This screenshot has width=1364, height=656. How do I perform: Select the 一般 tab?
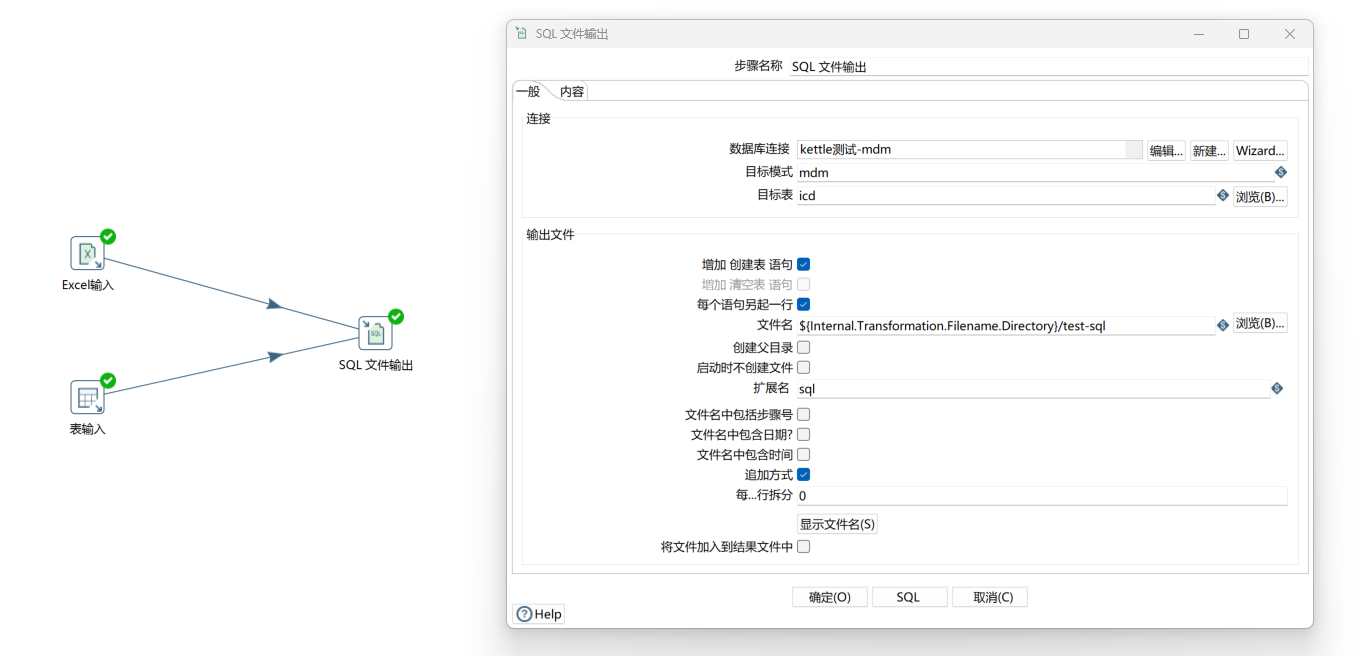click(529, 91)
